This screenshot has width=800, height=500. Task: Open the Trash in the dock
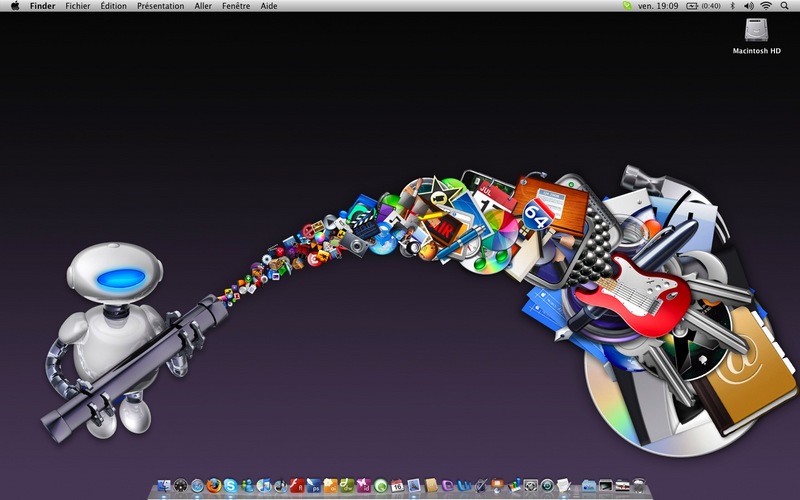click(639, 485)
